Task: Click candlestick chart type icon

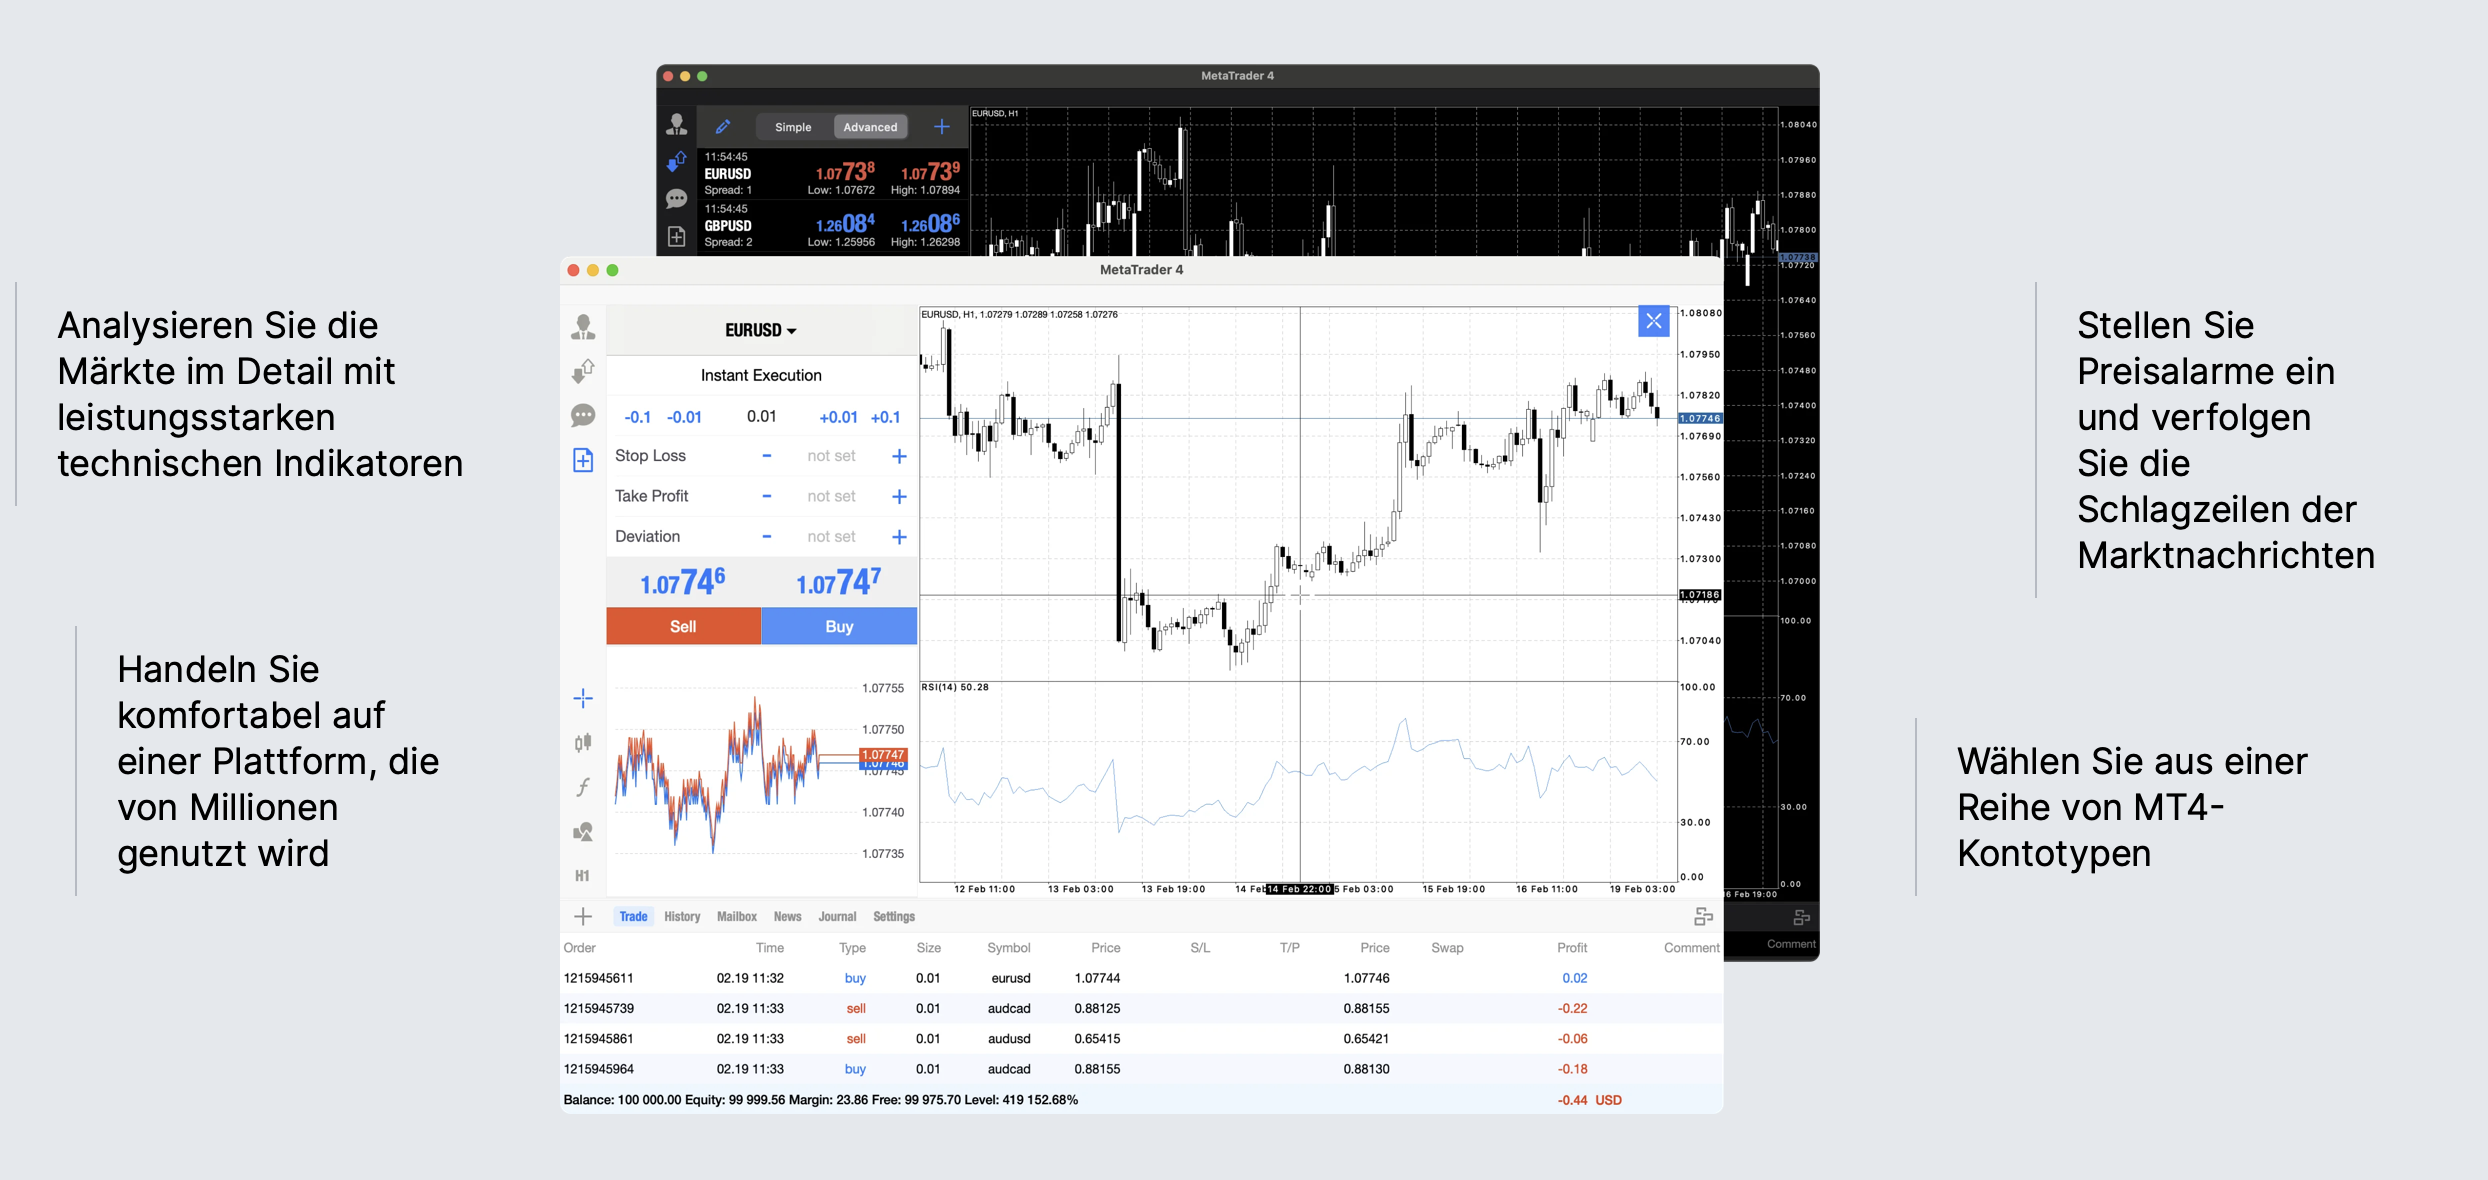Action: point(583,742)
